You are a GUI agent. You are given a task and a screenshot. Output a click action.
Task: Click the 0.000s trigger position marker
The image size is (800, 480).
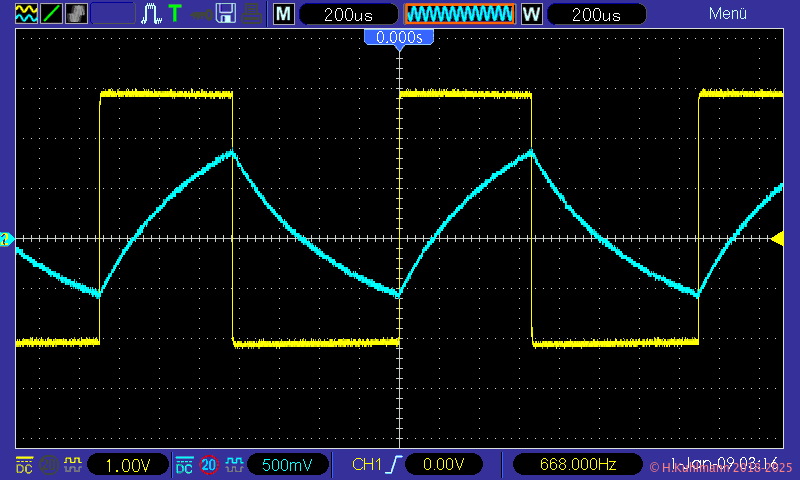coord(399,37)
